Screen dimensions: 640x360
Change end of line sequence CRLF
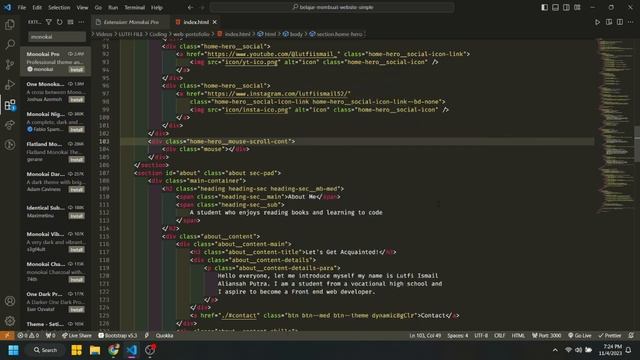coord(500,336)
